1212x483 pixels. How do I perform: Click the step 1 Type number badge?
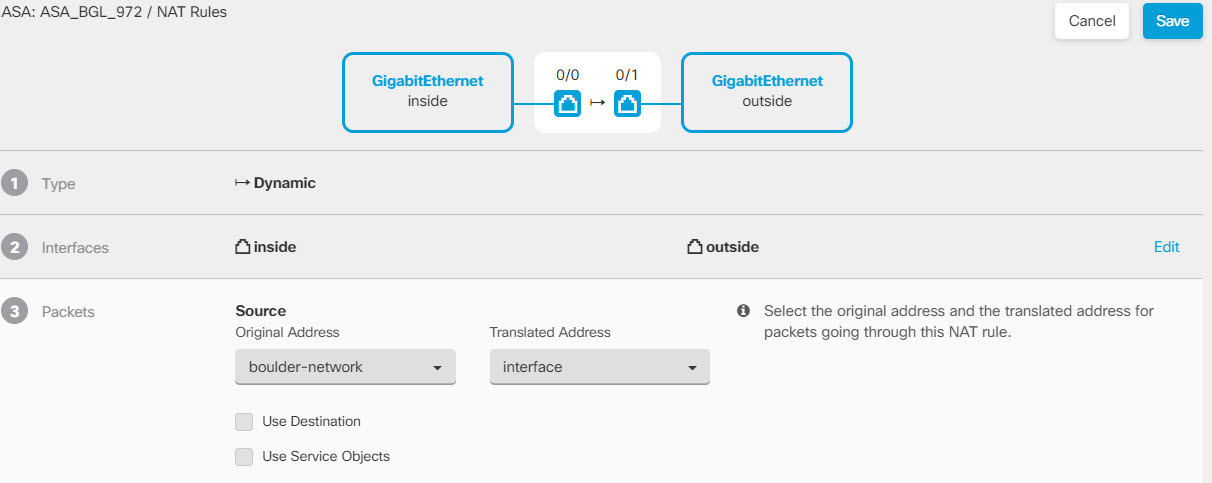click(14, 183)
